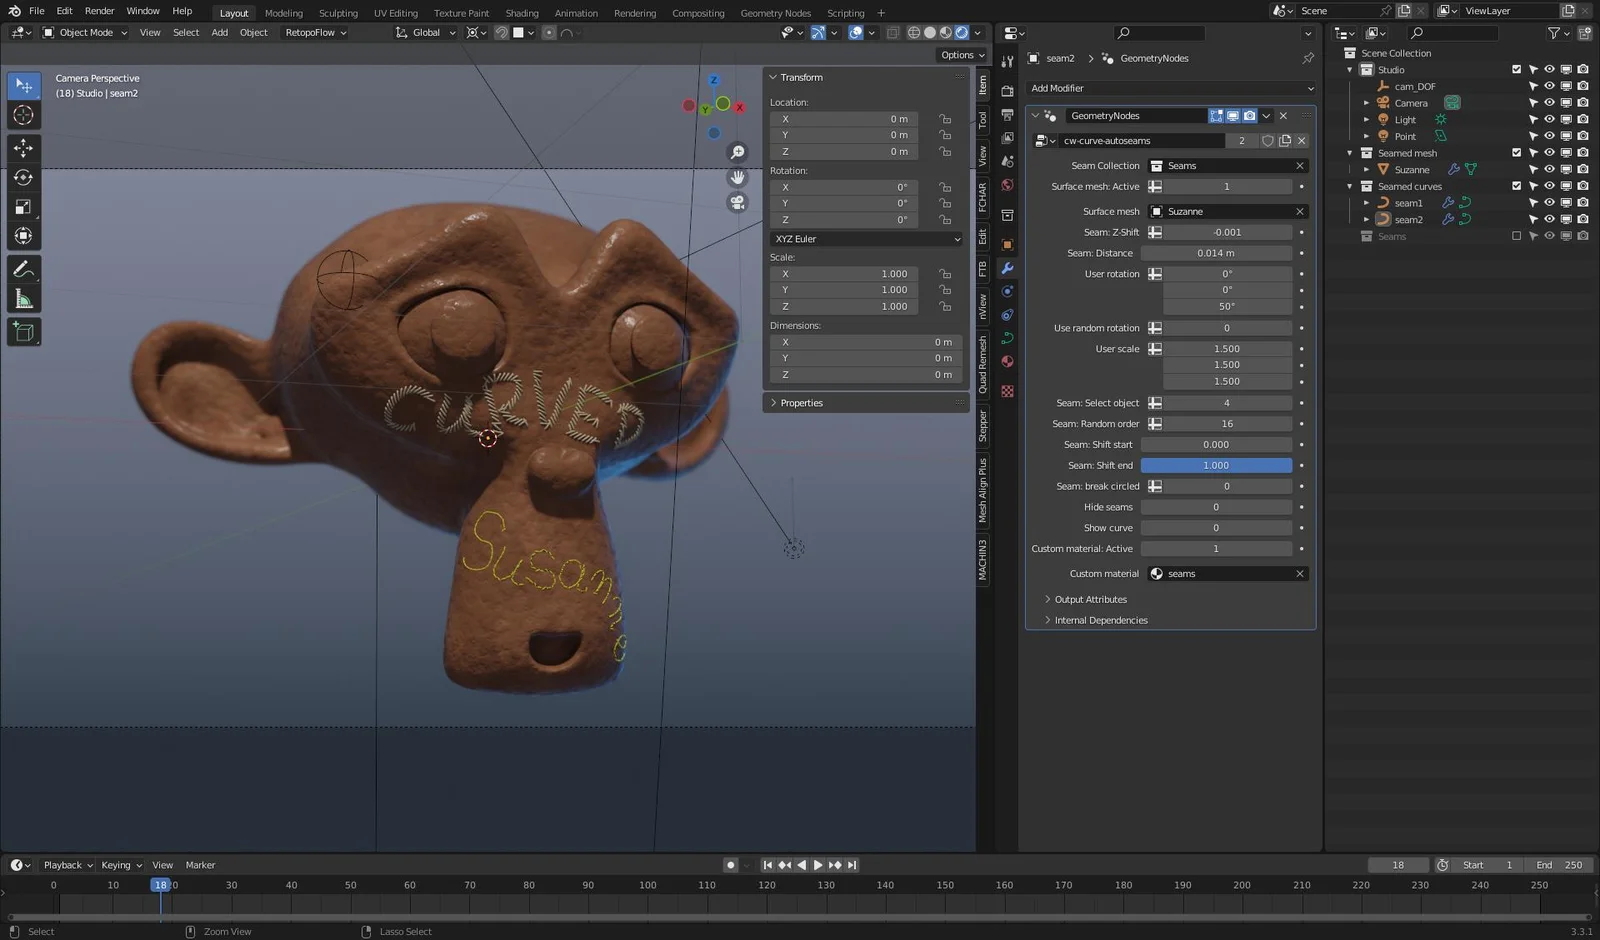Switch to the Shading workspace tab
The image size is (1600, 940).
[x=521, y=12]
